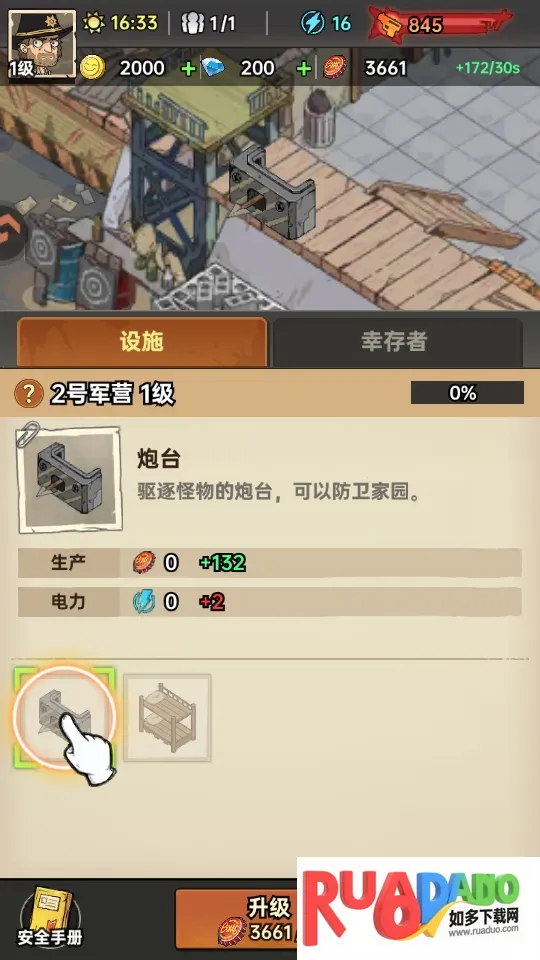Select the turret facility slot

click(64, 718)
